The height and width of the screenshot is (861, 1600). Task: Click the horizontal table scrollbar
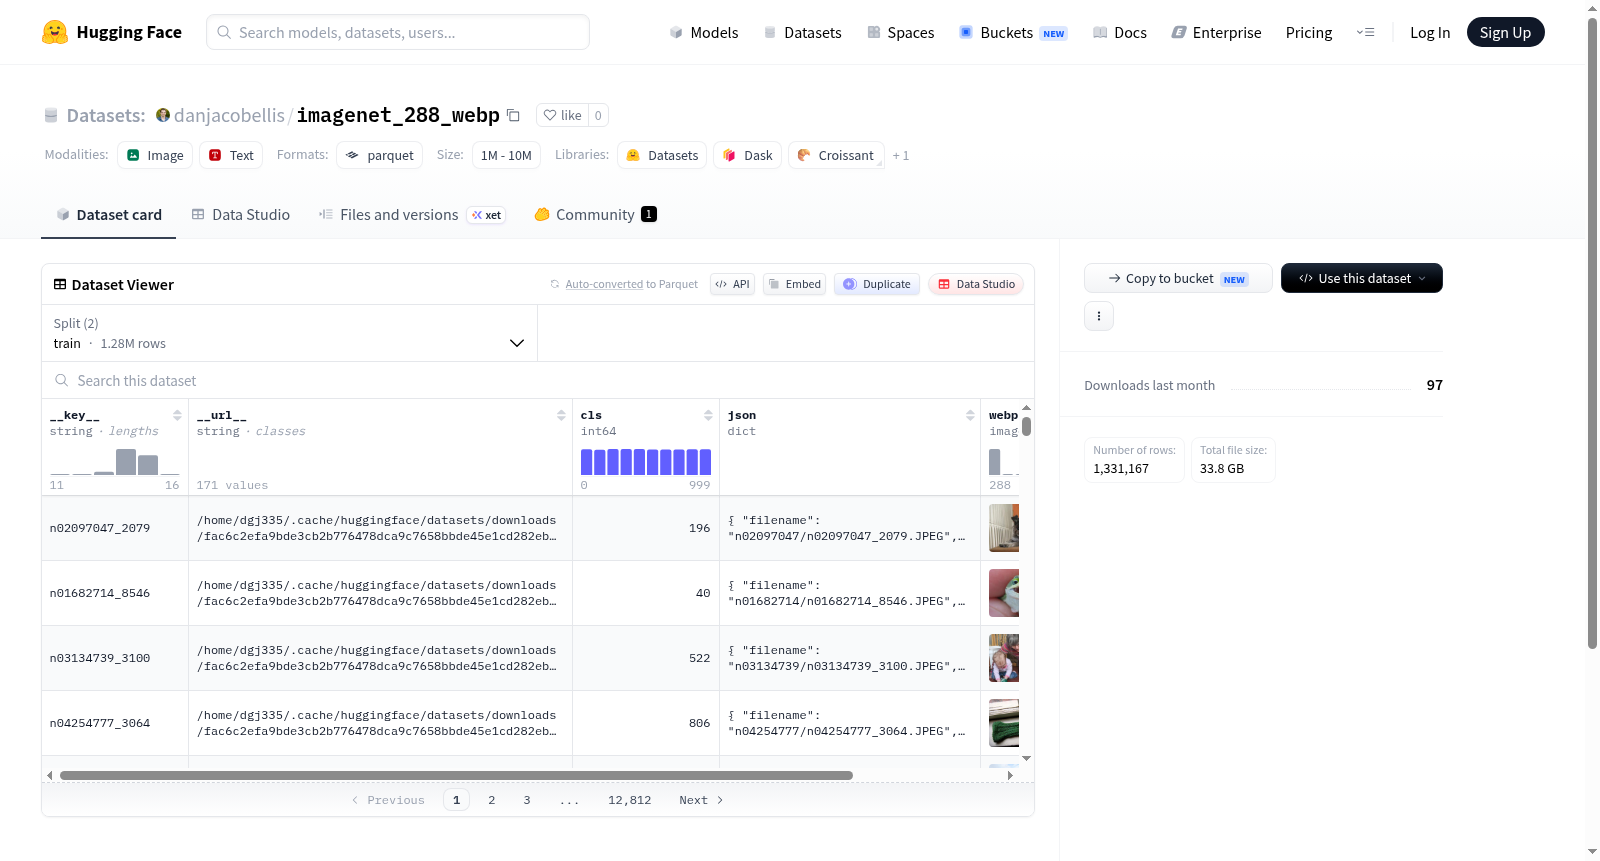click(x=456, y=775)
